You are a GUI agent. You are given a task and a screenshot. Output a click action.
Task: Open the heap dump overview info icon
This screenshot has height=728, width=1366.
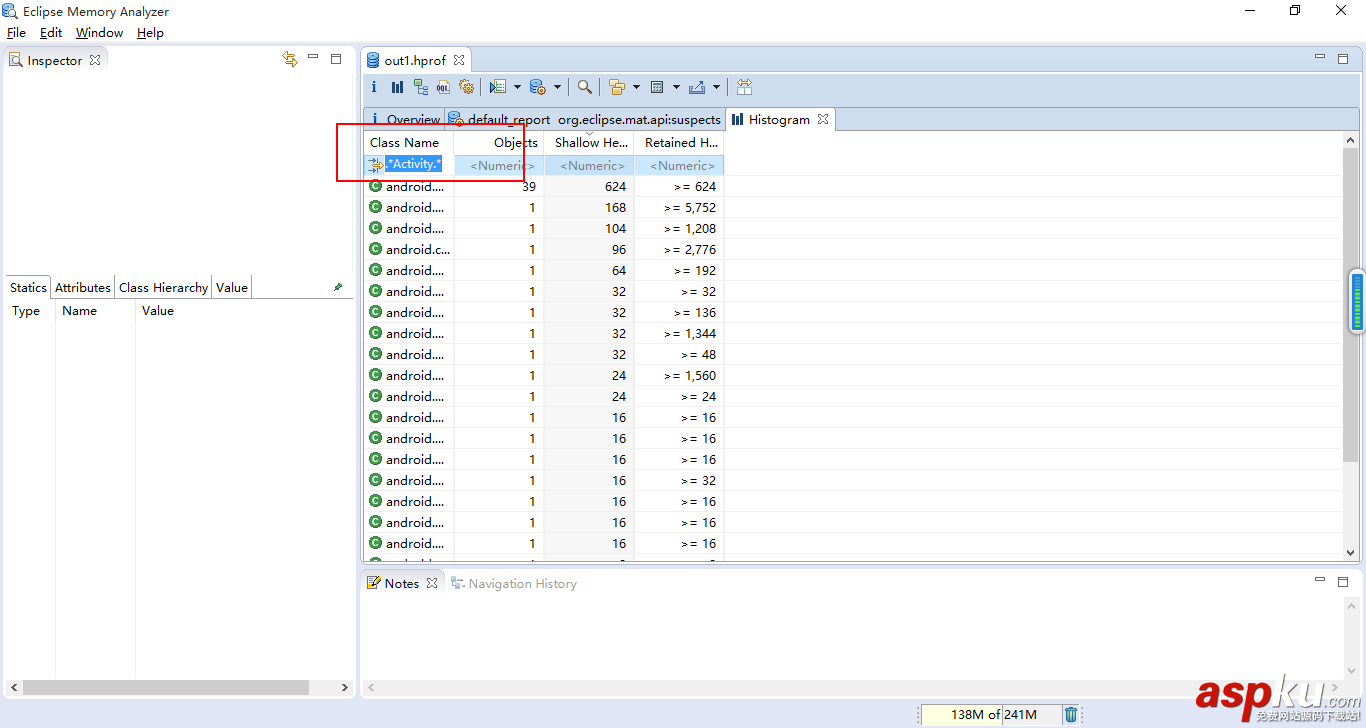tap(374, 87)
